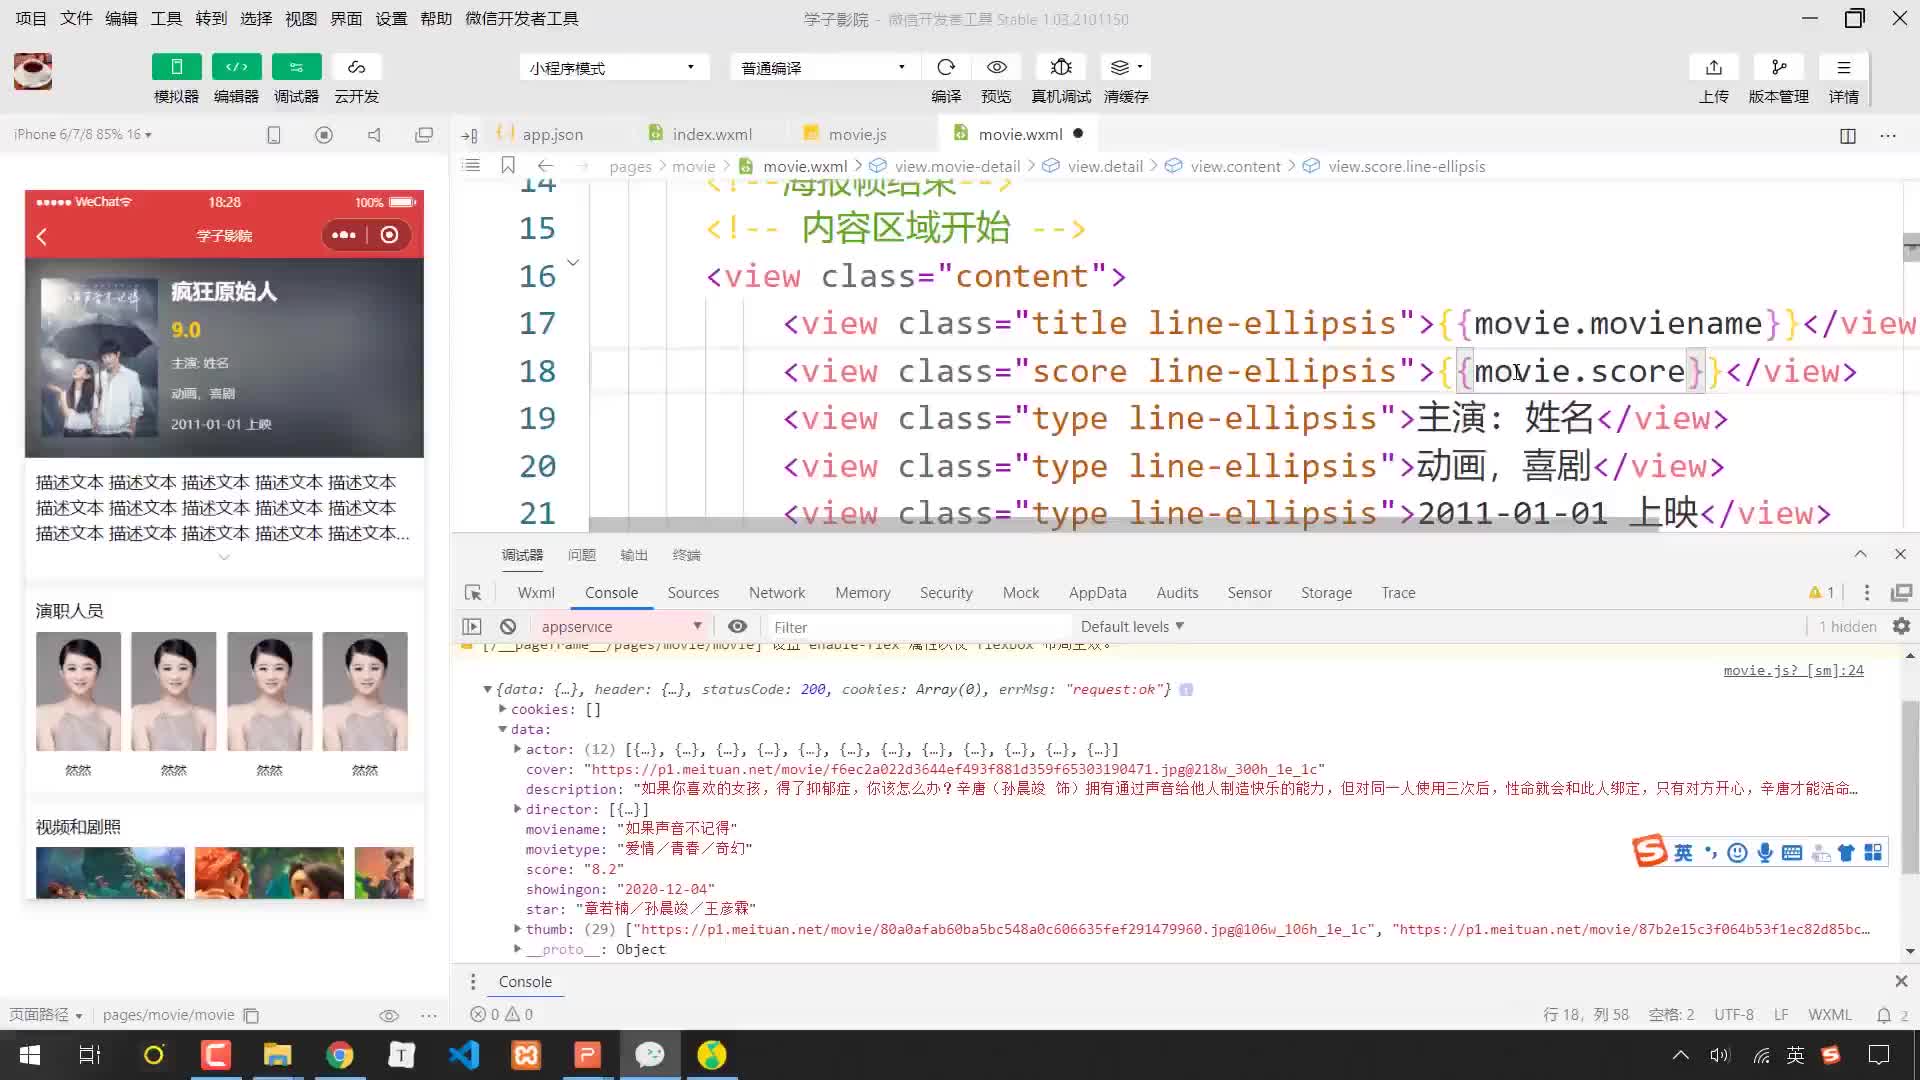Toggle simulator phone rotation icon
Viewport: 1920px width, 1080px height.
tap(273, 134)
